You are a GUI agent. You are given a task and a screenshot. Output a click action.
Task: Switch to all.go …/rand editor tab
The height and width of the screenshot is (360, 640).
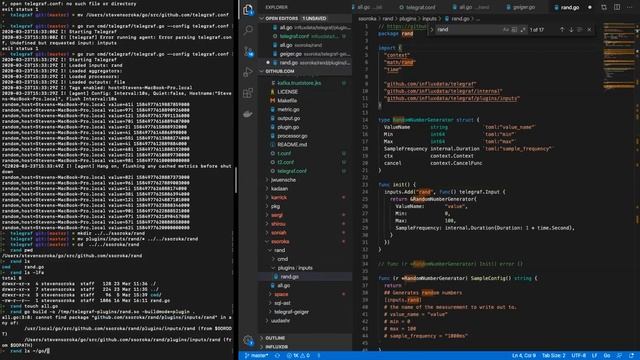[473, 7]
